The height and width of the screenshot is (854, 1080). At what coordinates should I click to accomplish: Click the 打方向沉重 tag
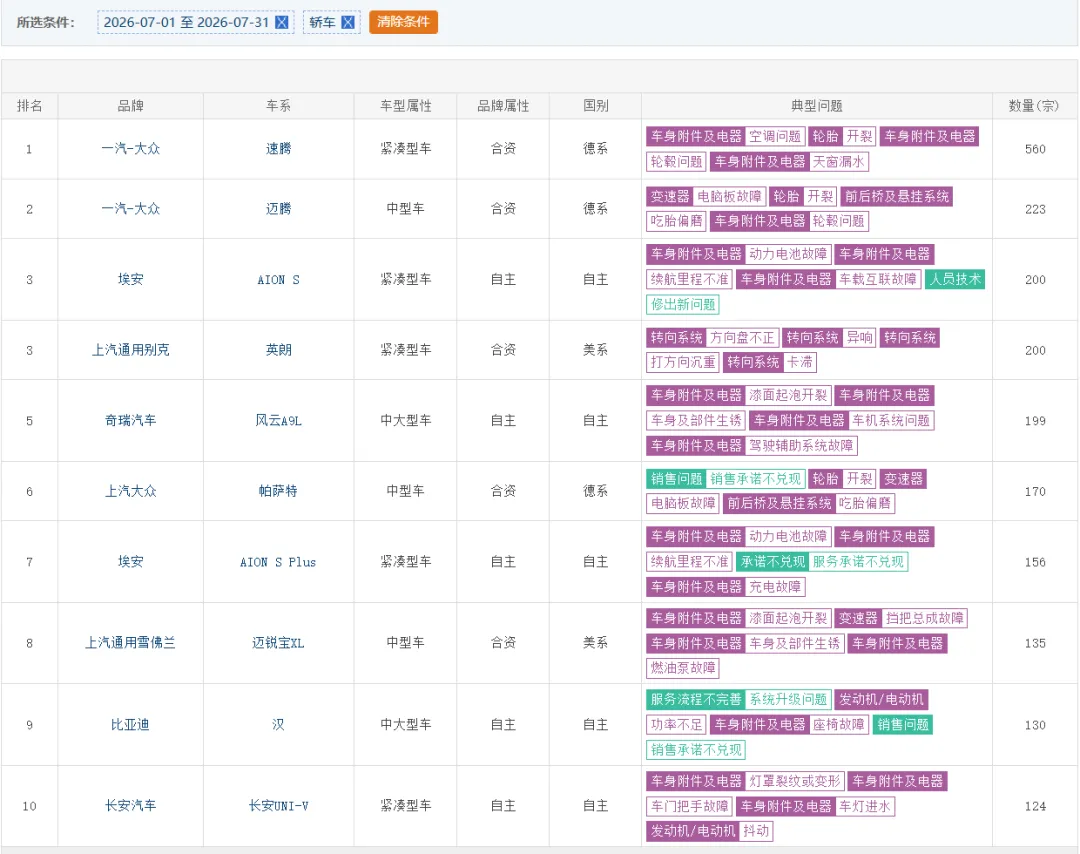683,362
